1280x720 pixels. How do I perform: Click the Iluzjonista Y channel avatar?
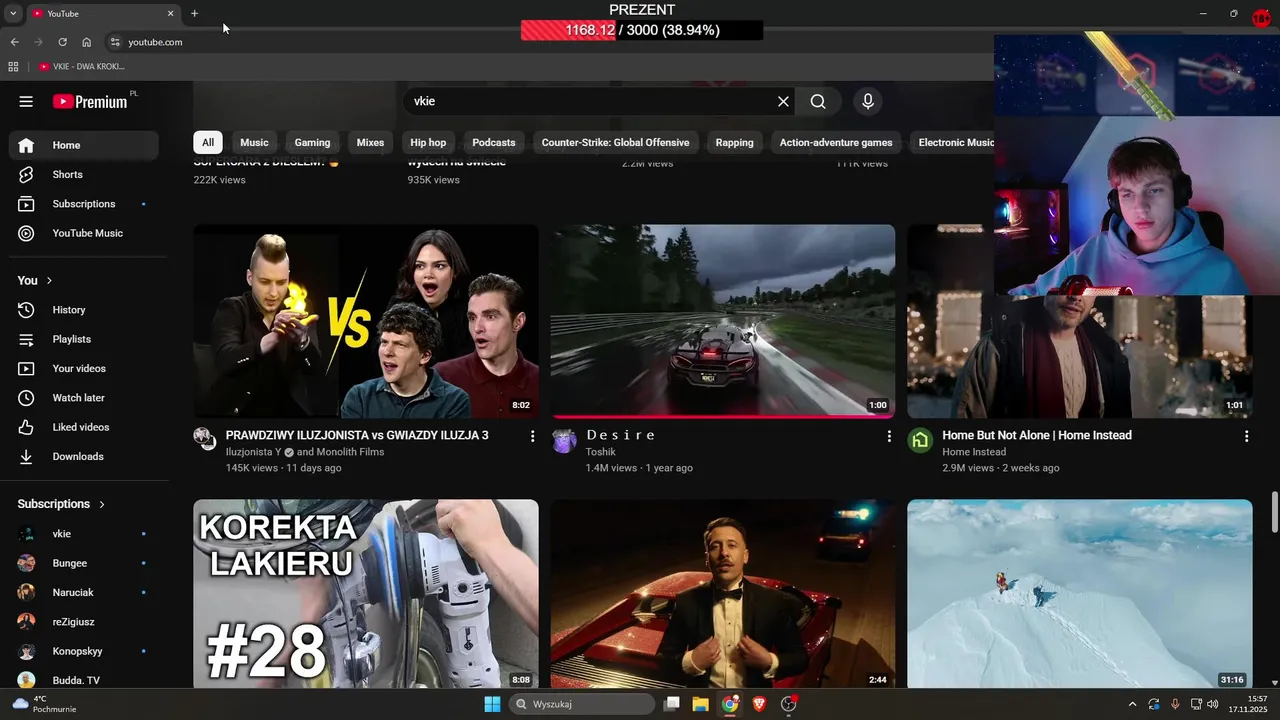pos(205,440)
